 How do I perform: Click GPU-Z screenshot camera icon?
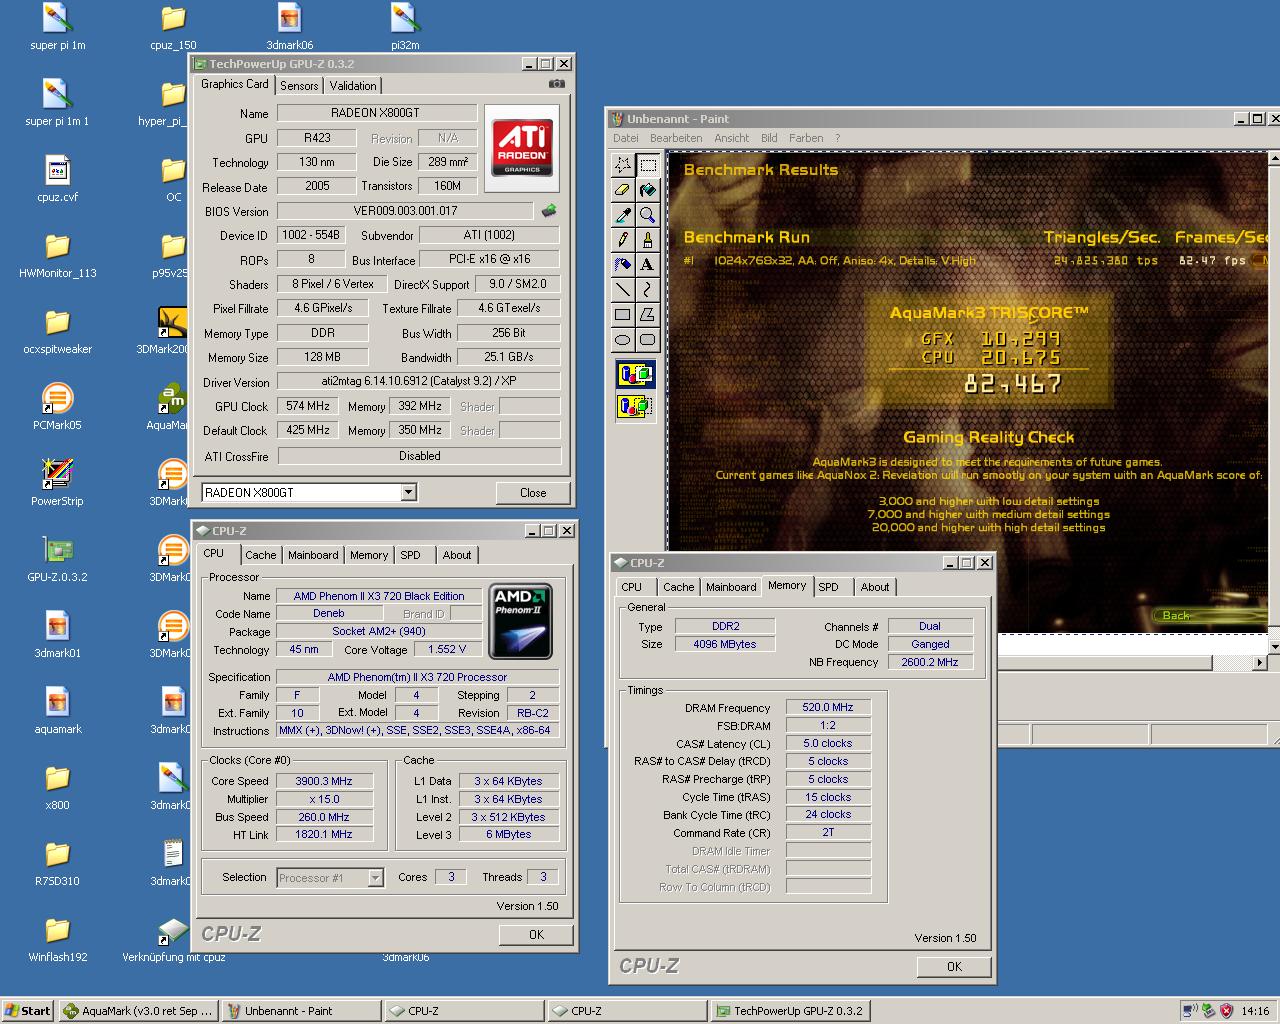click(557, 84)
